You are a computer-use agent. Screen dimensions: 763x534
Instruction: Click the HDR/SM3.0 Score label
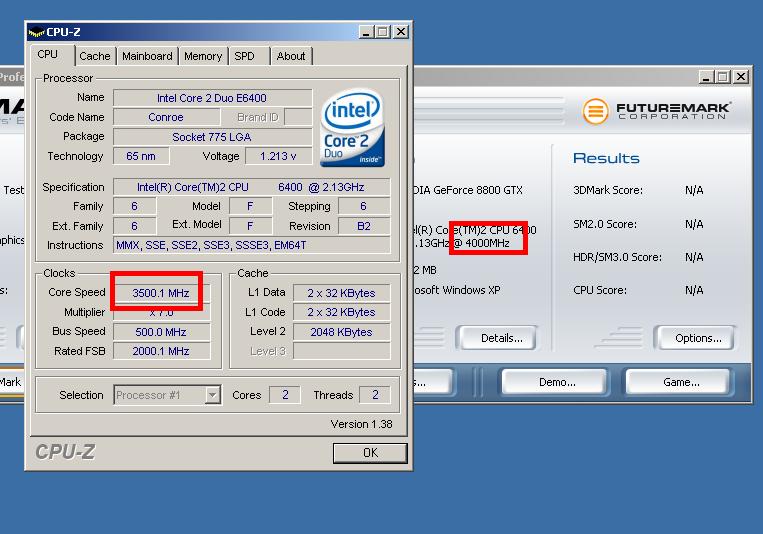[x=618, y=257]
